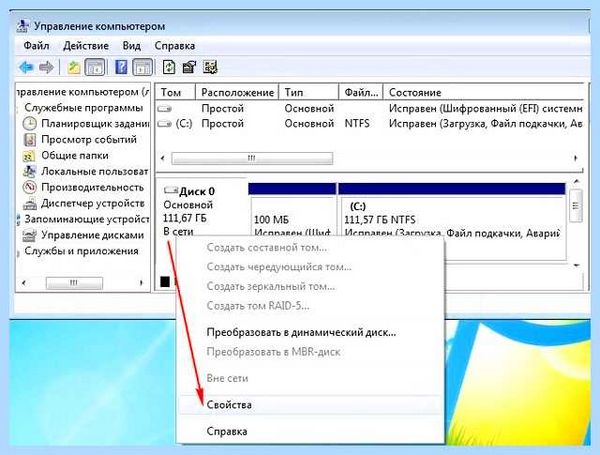Click the Диск 0 label panel
The image size is (600, 455).
pyautogui.click(x=202, y=210)
